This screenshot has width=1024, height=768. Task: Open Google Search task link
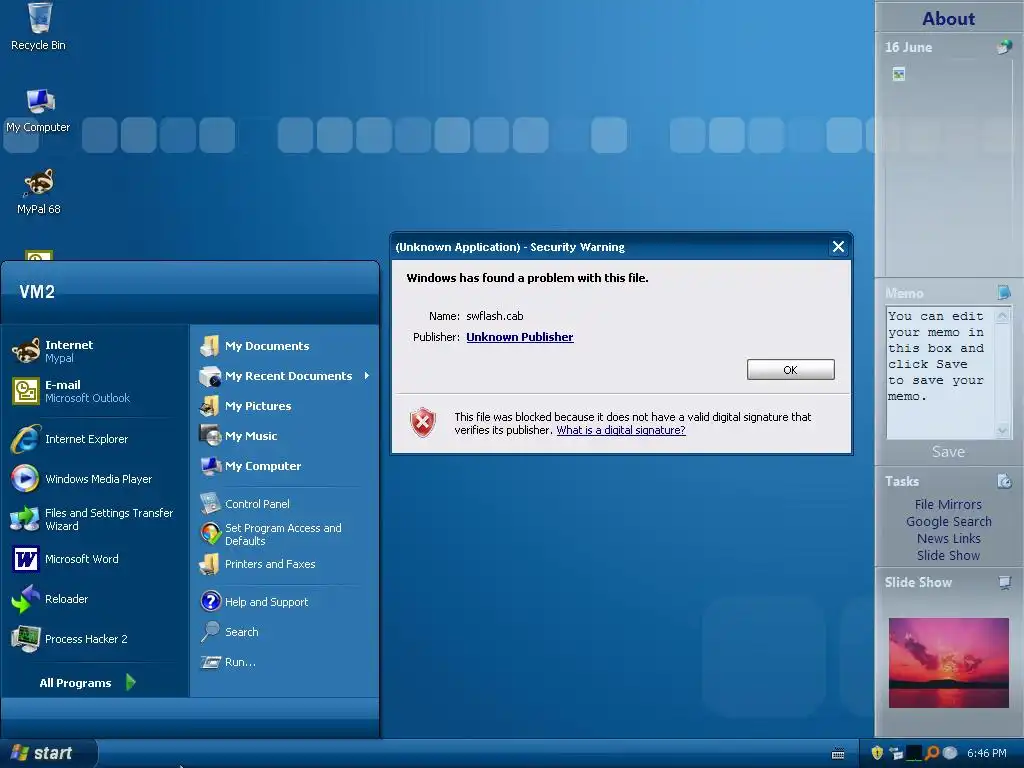pos(948,521)
